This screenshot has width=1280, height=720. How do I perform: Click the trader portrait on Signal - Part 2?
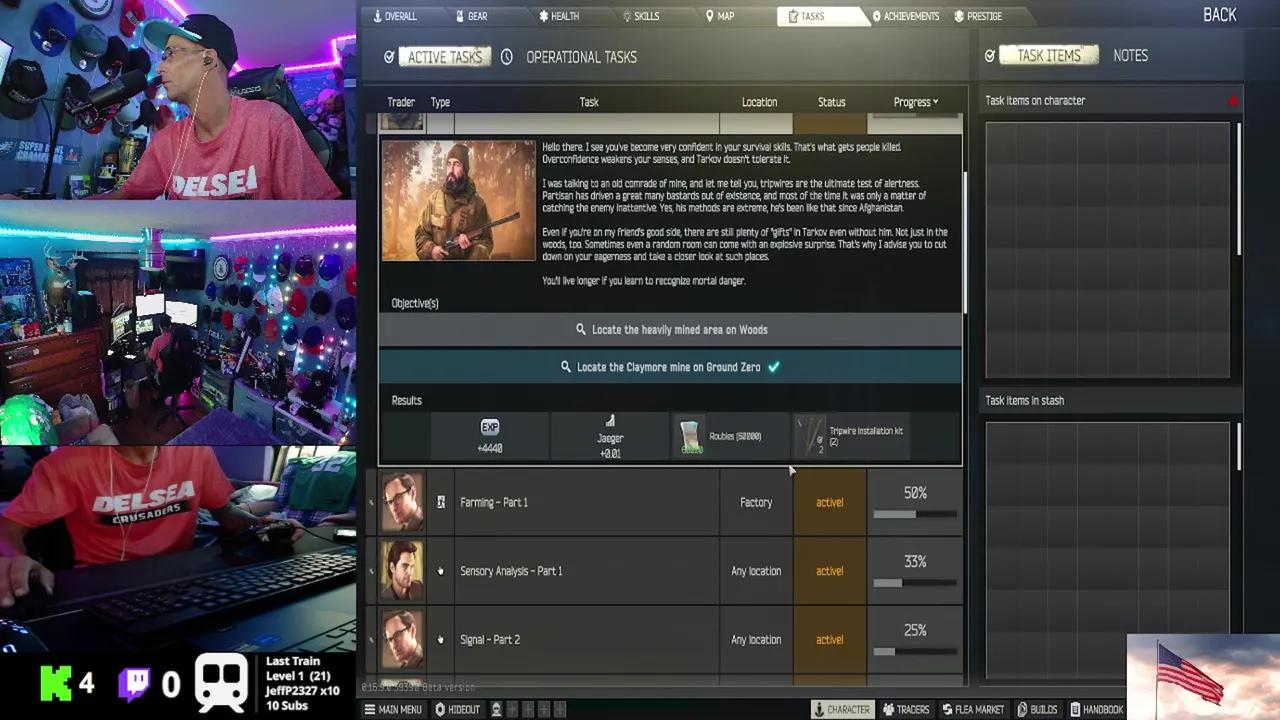pos(402,639)
